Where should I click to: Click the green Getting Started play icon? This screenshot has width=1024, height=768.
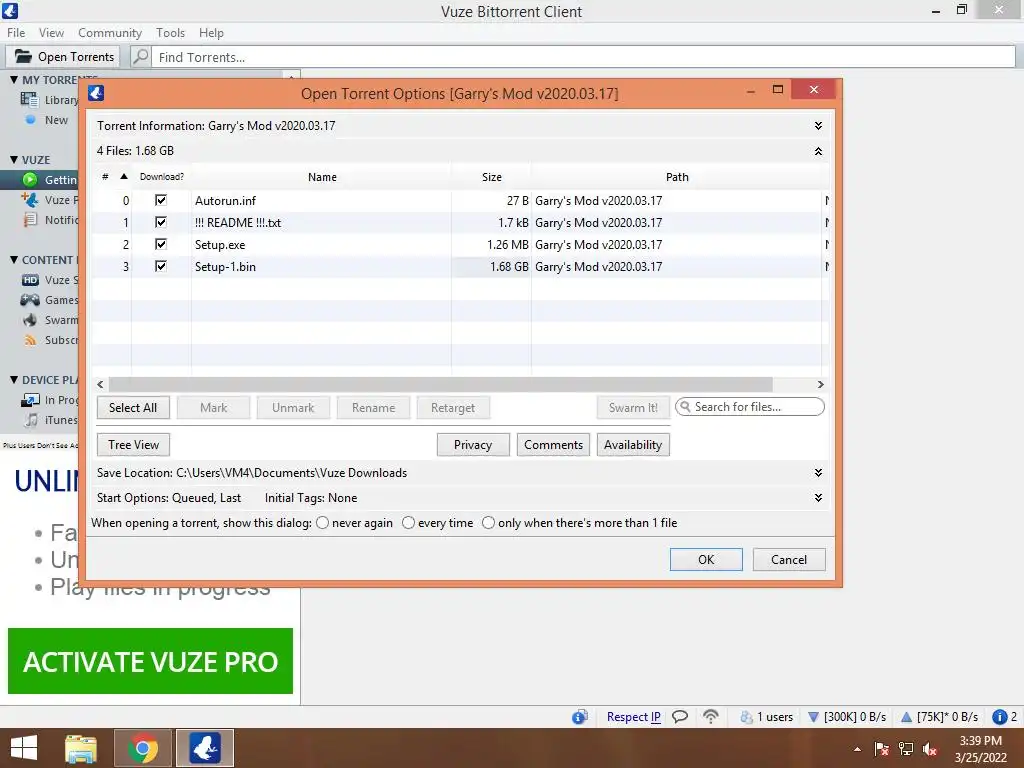pos(30,180)
